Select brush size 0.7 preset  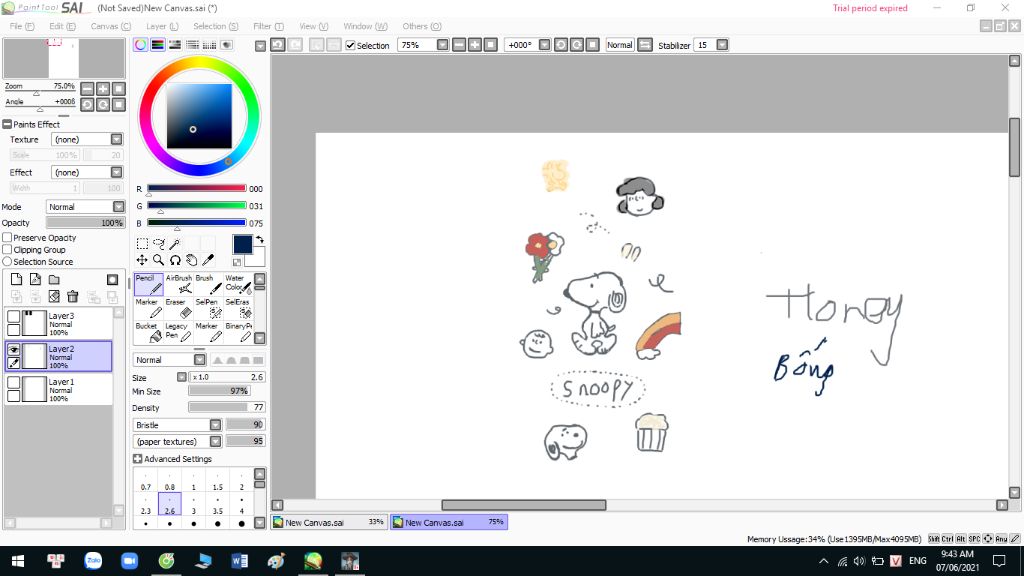pos(146,481)
